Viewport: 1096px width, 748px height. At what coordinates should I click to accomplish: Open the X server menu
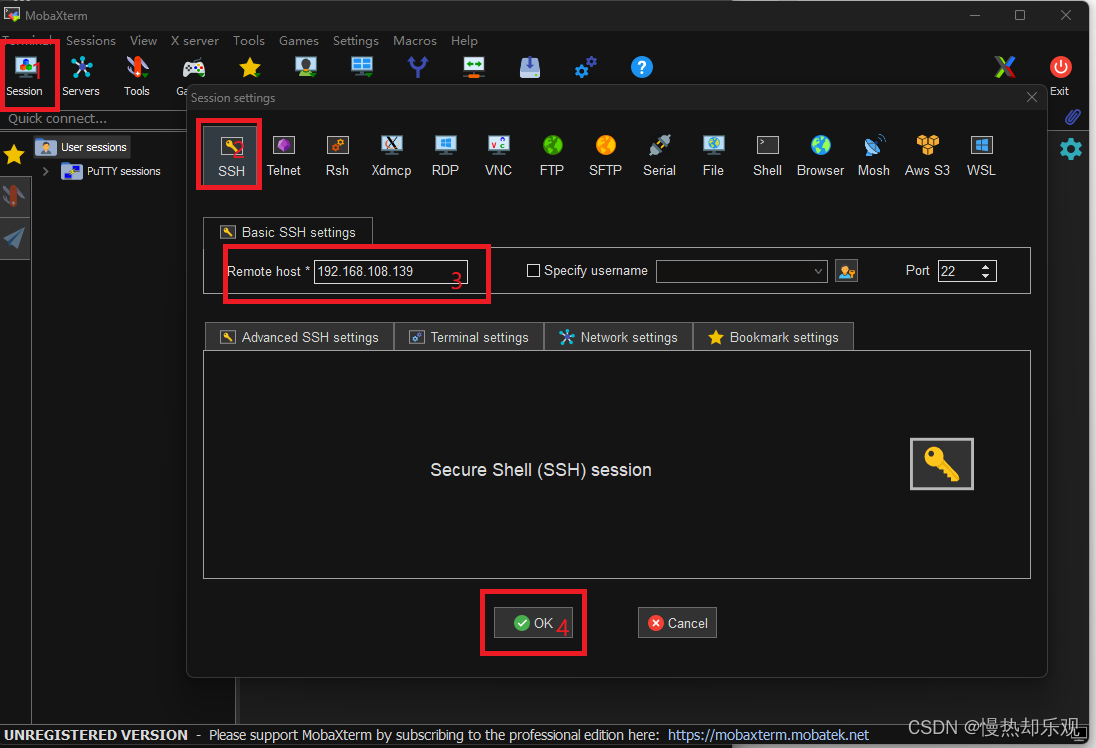pos(195,41)
